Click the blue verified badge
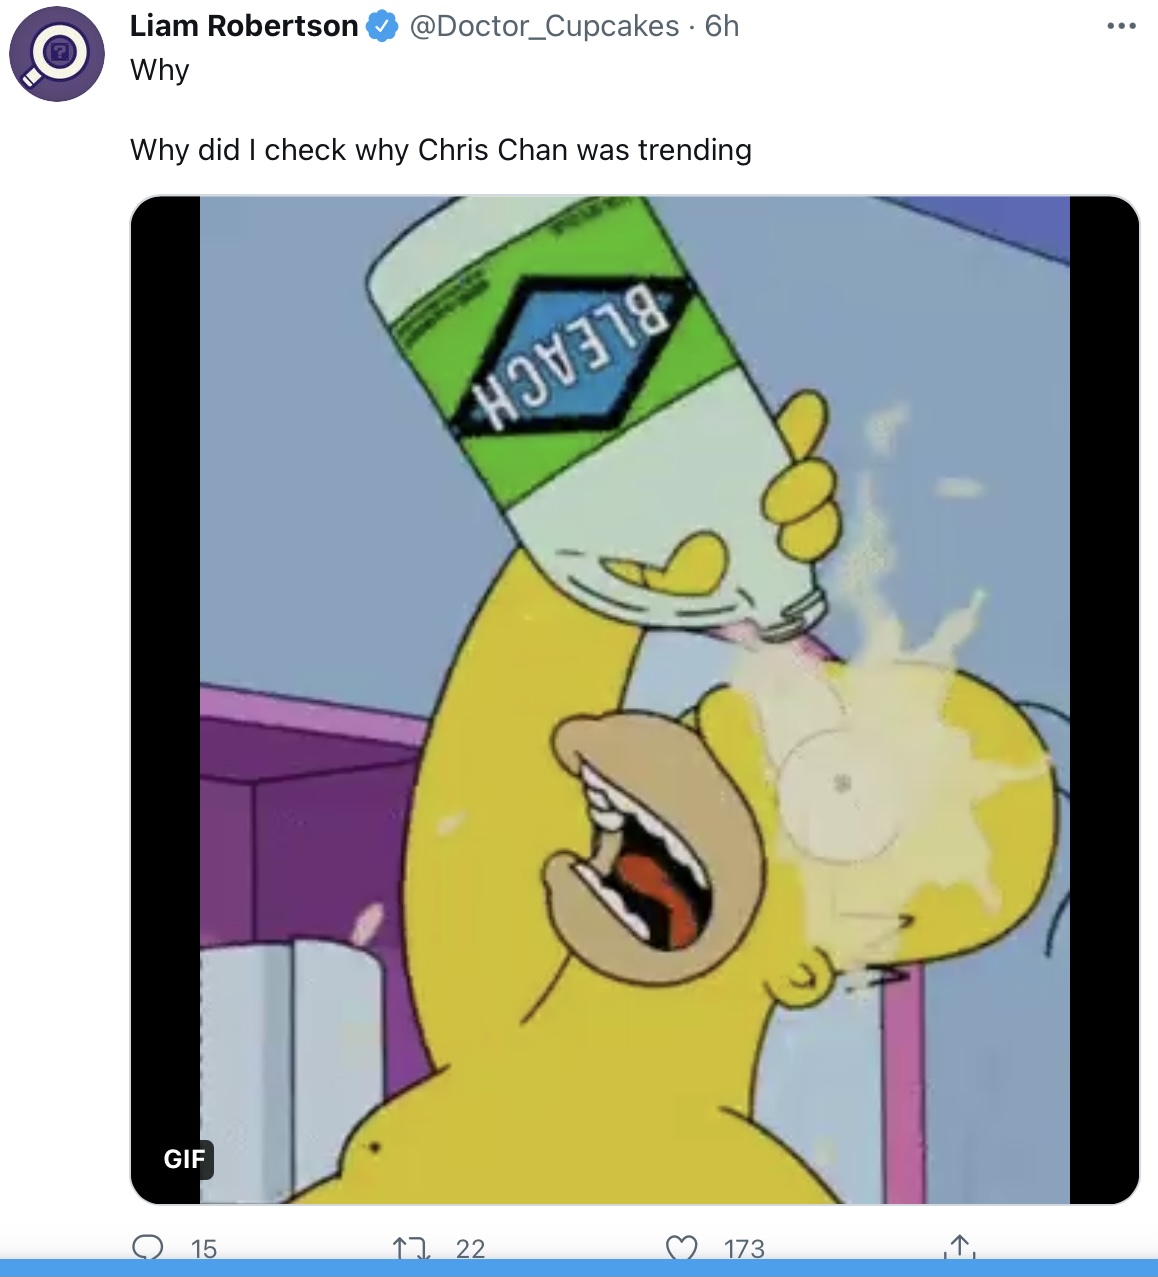Screen dimensions: 1158x1277 pyautogui.click(x=382, y=26)
